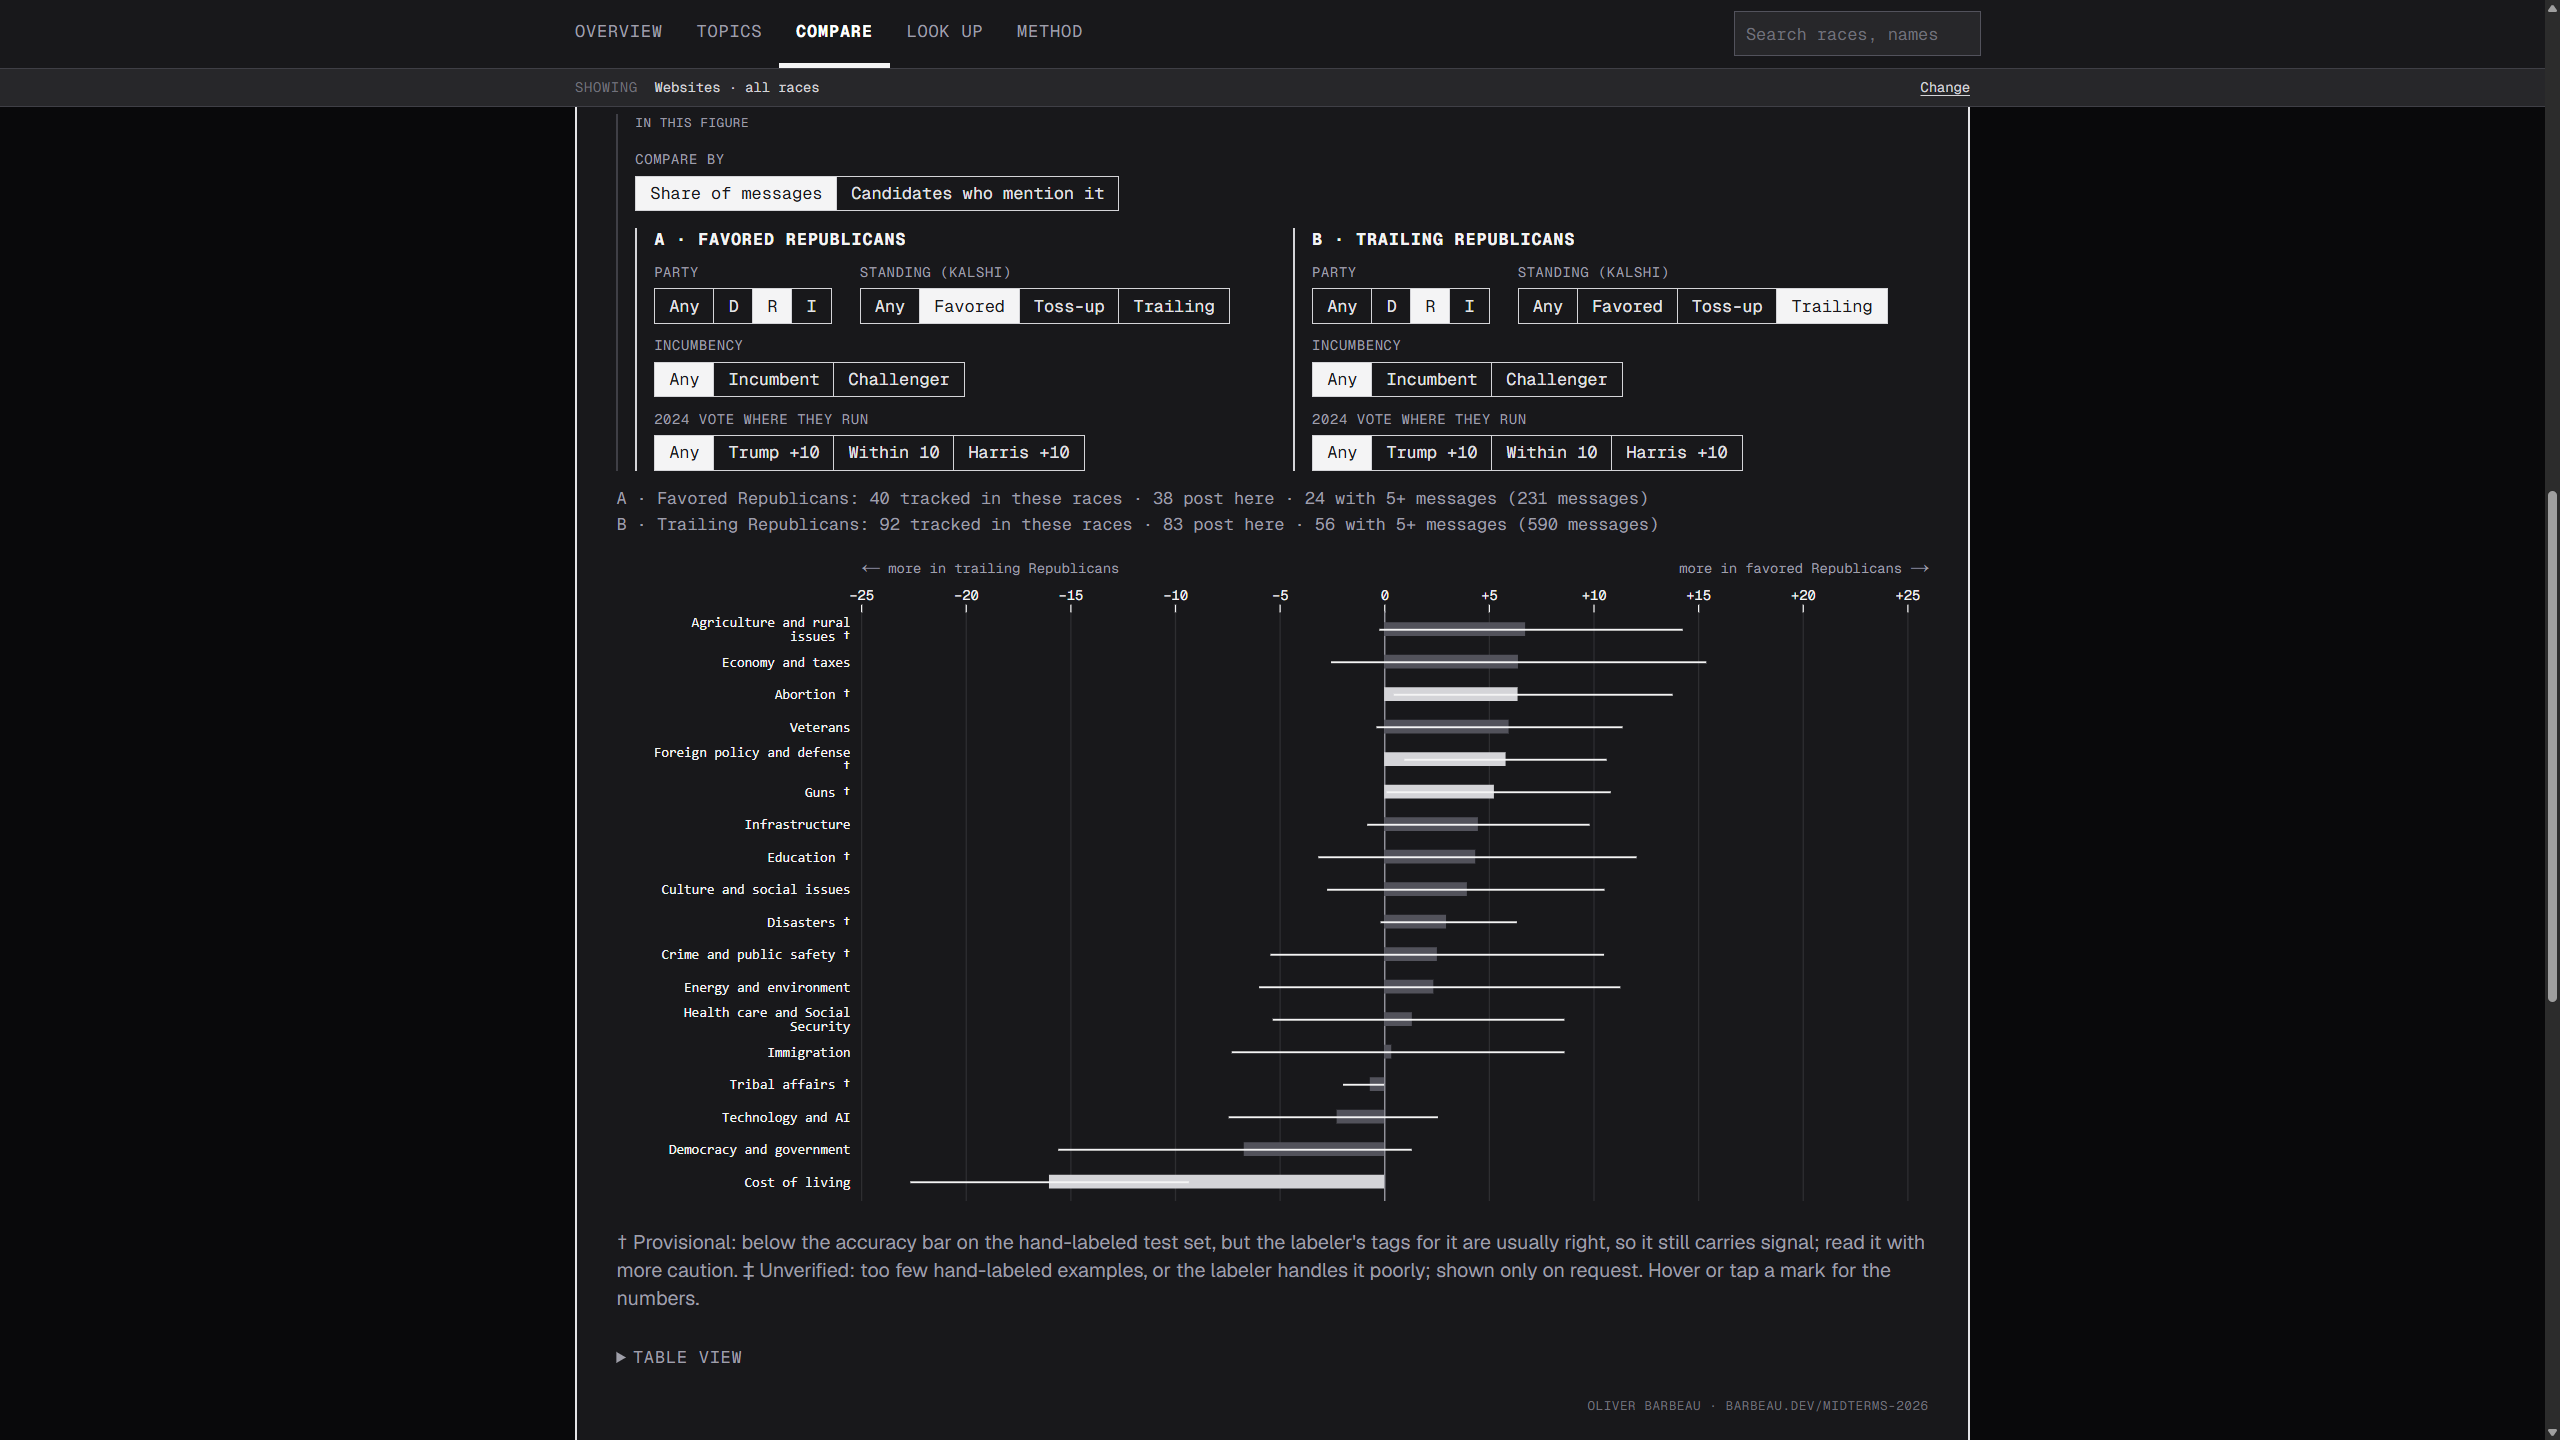Click the search races, names field

(x=1857, y=34)
